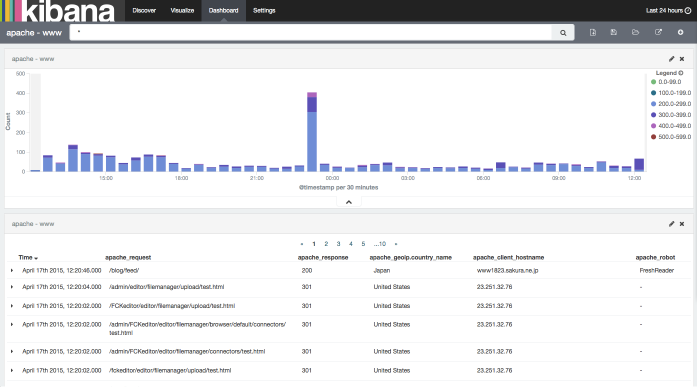Click the last bar near 12:00 in the chart
Screen dimensions: 697x387
pos(639,165)
